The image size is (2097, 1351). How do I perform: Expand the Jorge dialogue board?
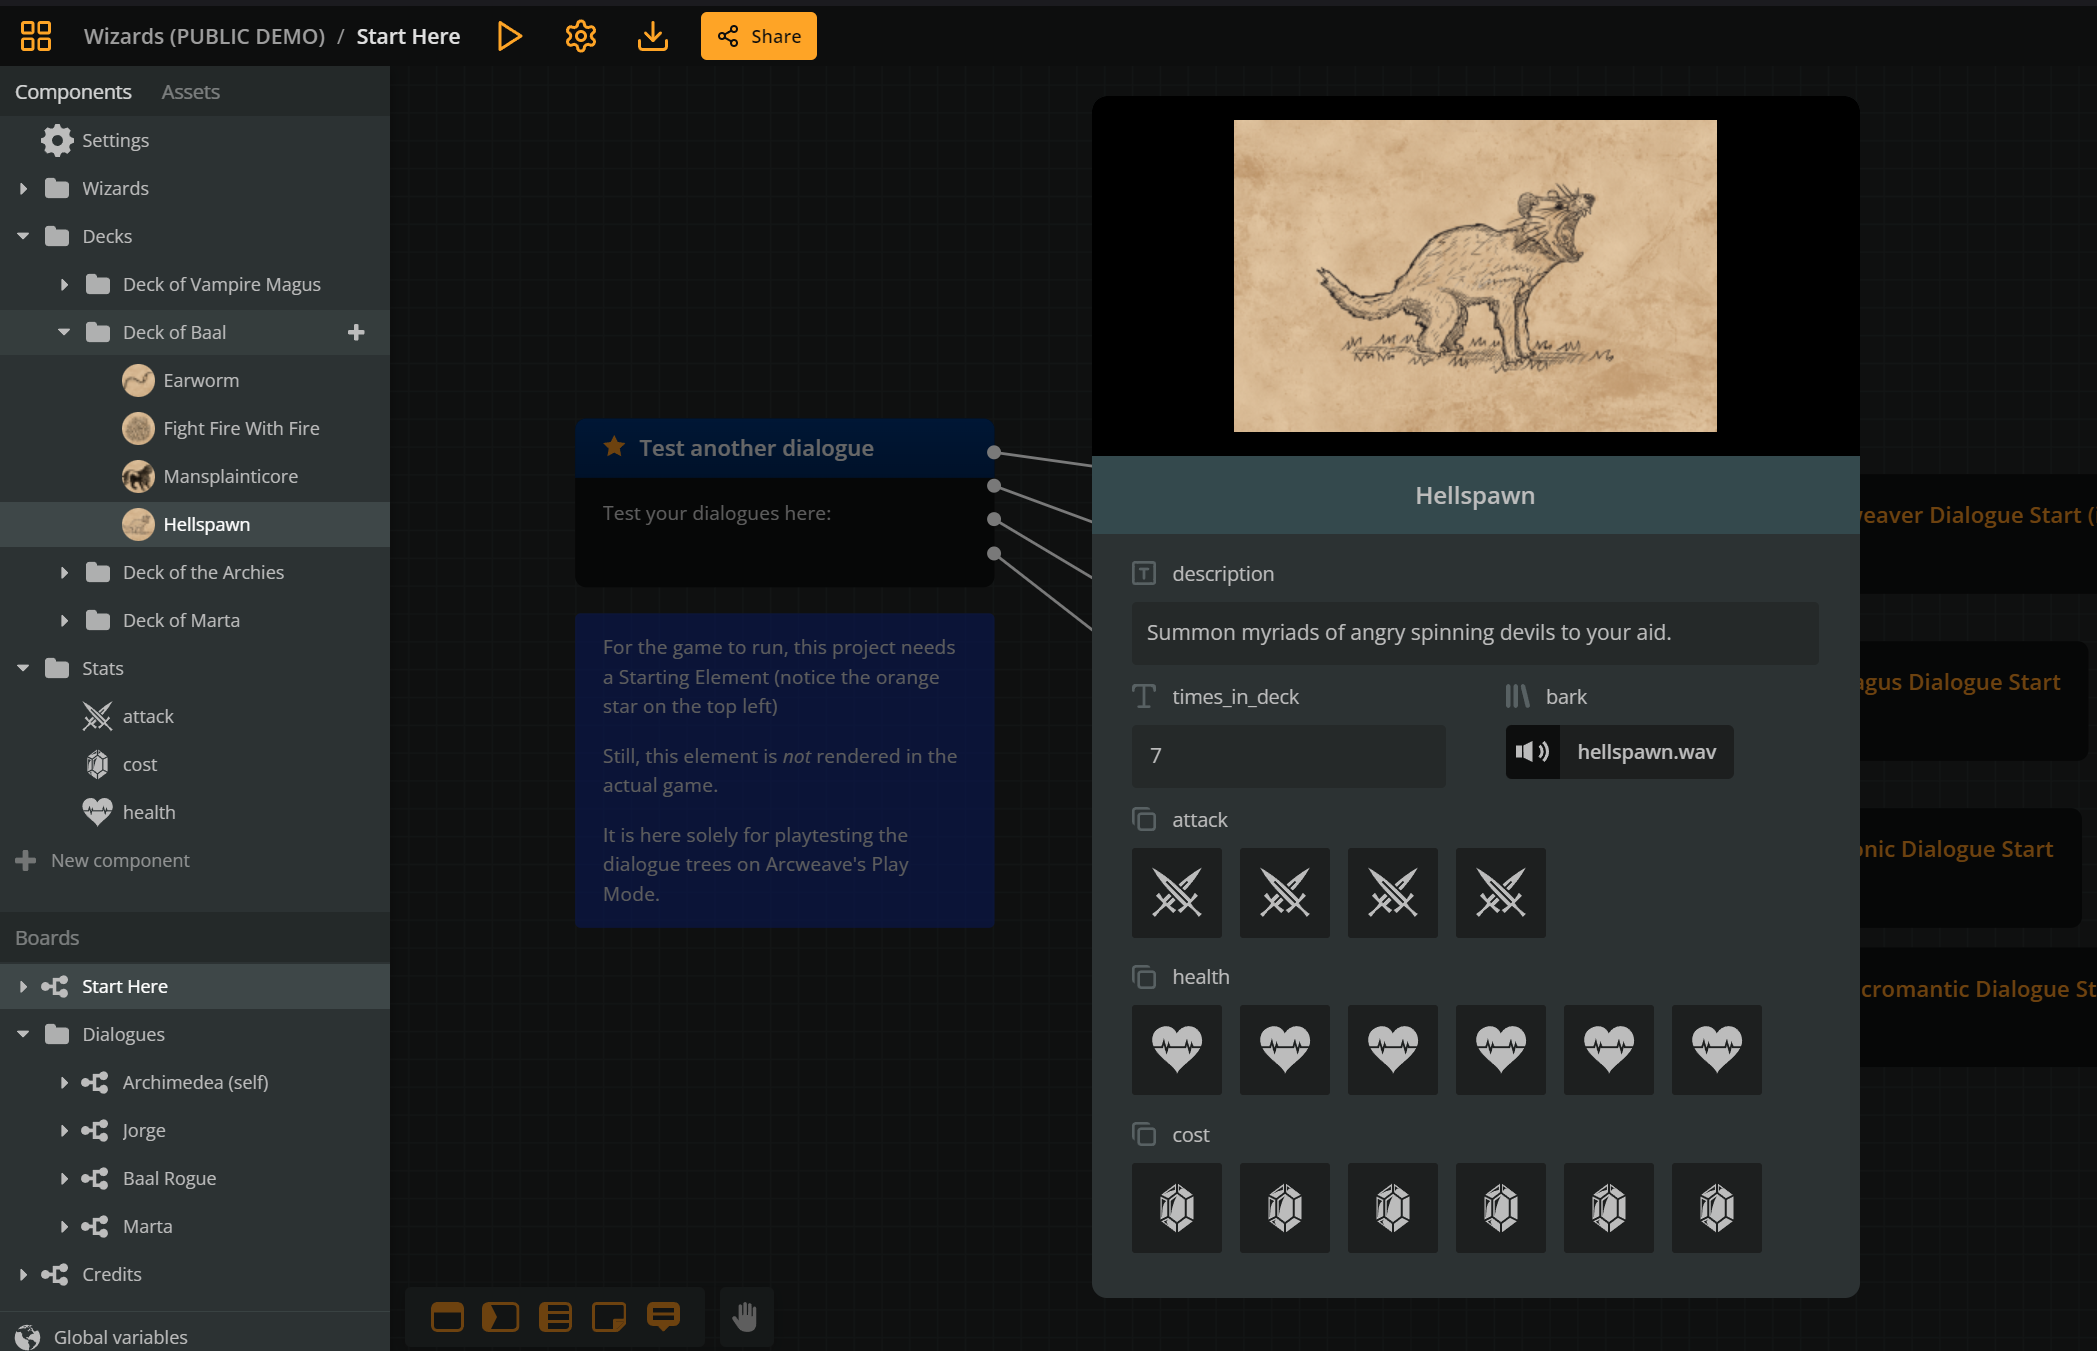[65, 1130]
